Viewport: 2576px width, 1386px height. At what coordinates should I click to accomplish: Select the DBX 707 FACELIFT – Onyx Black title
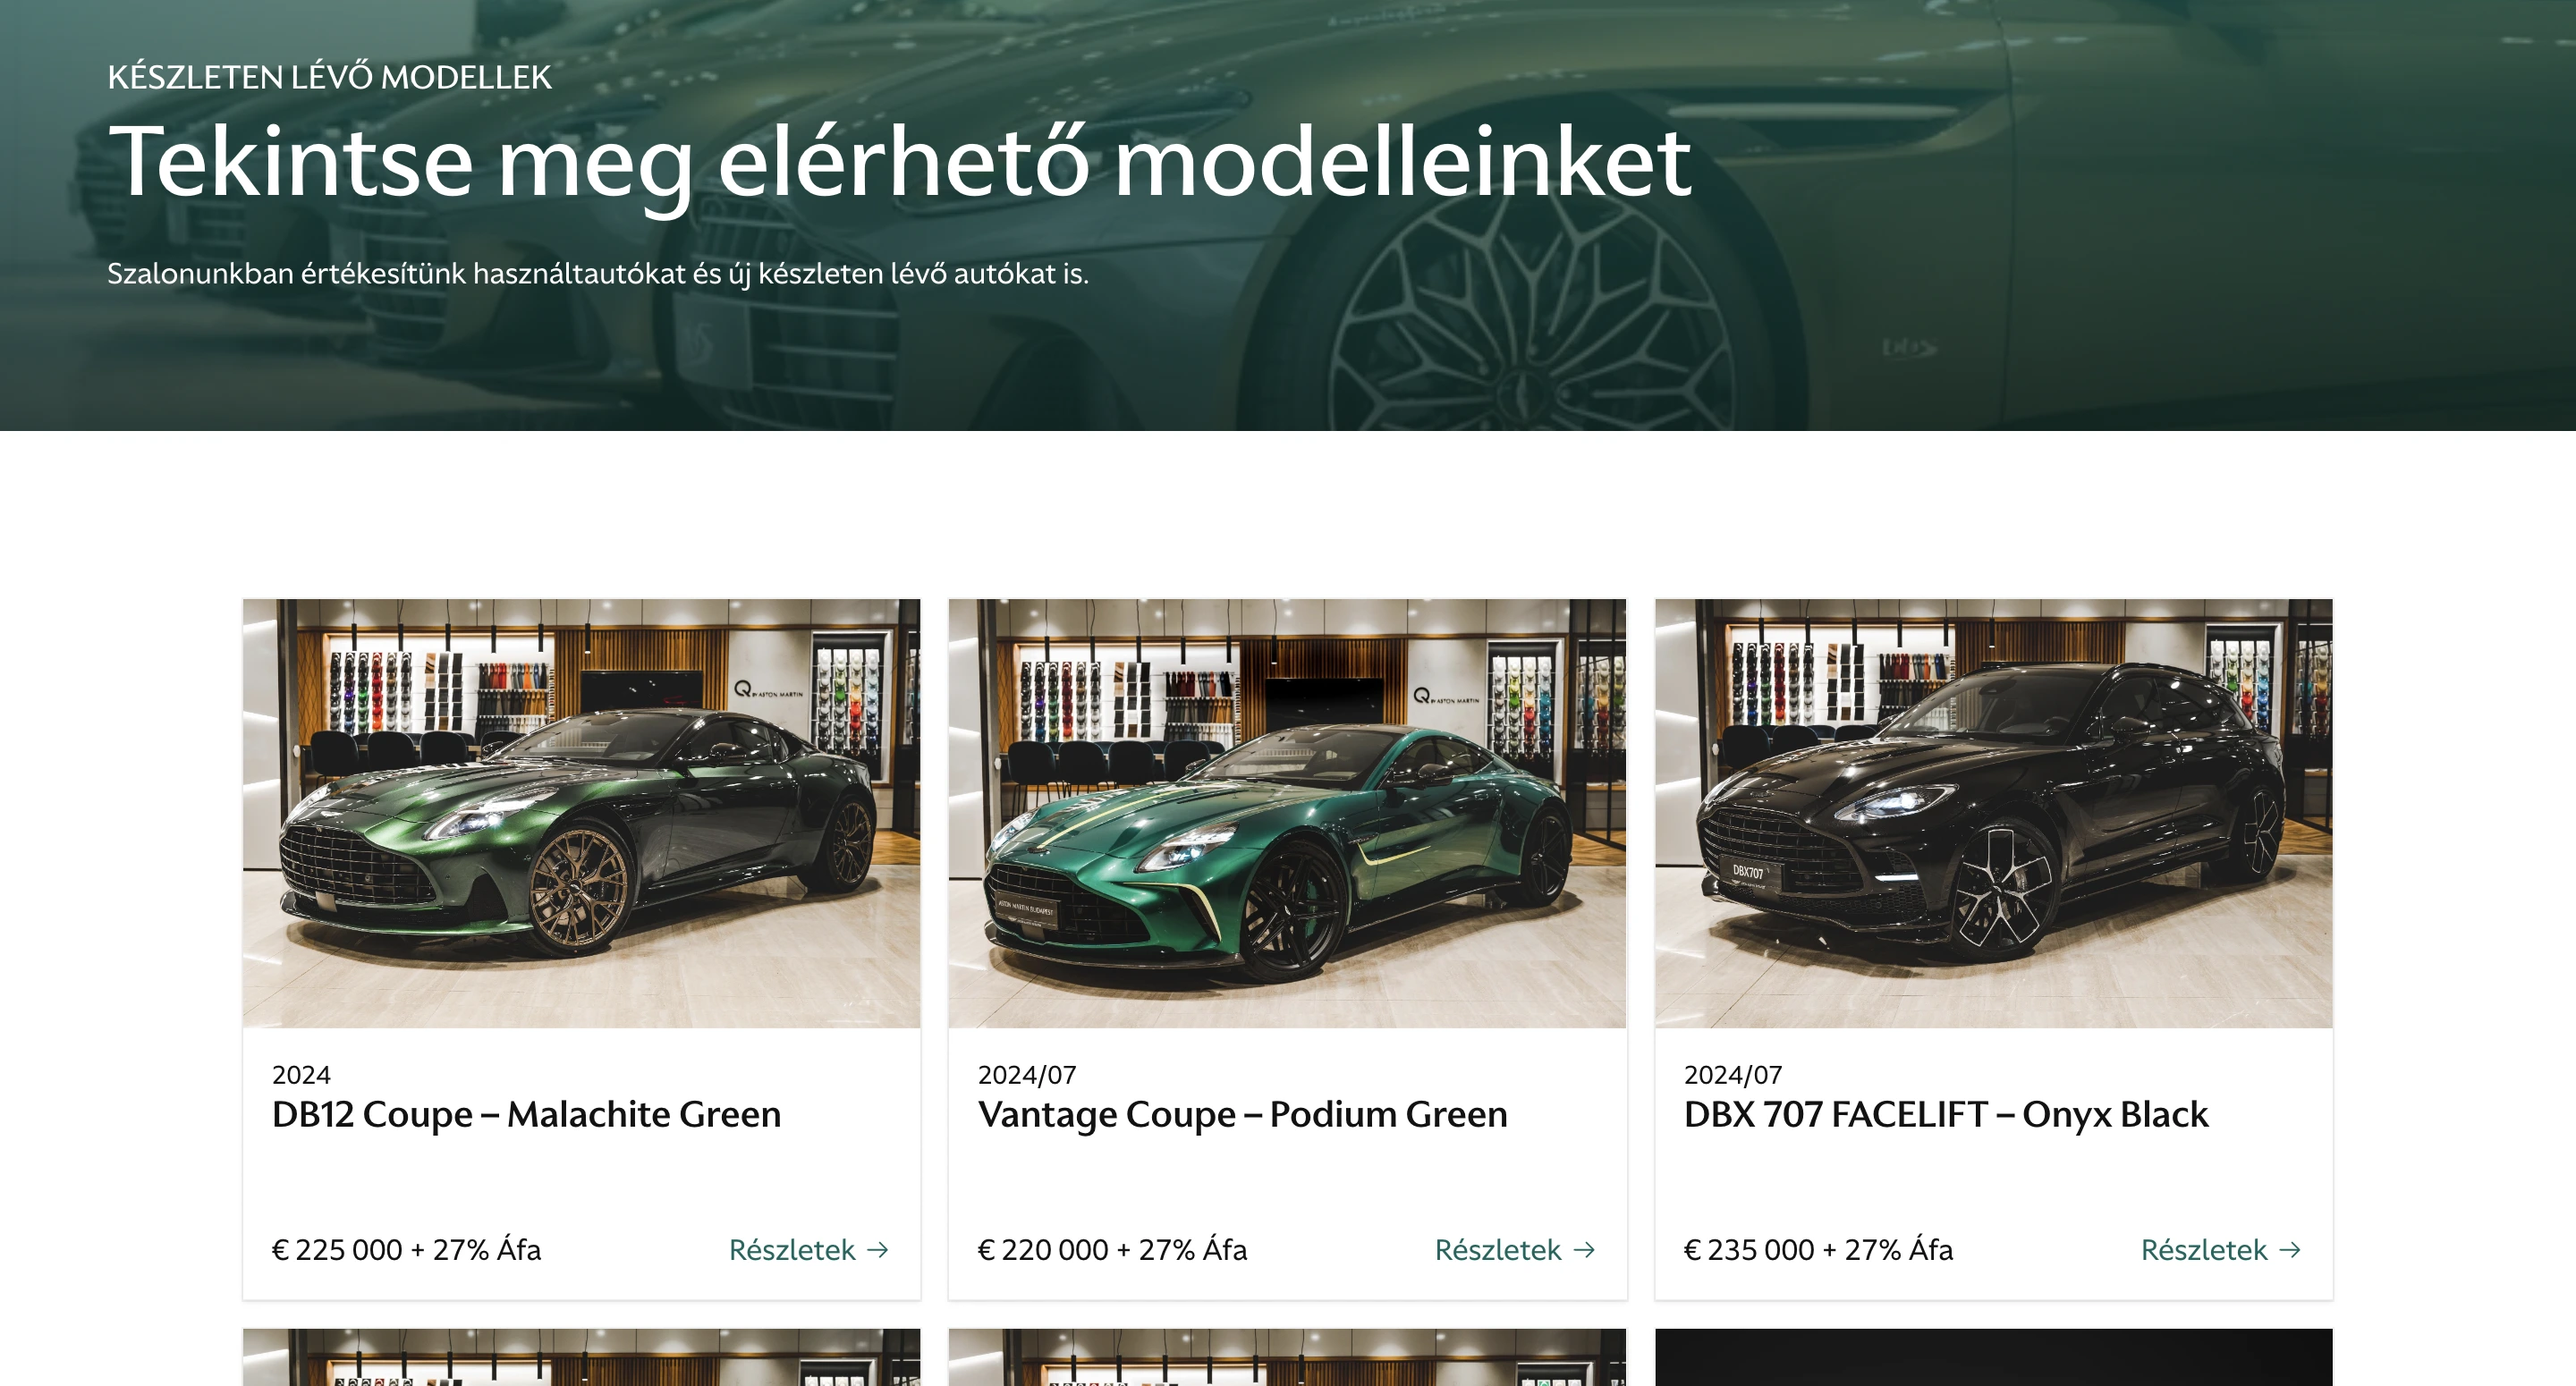pos(1946,1114)
